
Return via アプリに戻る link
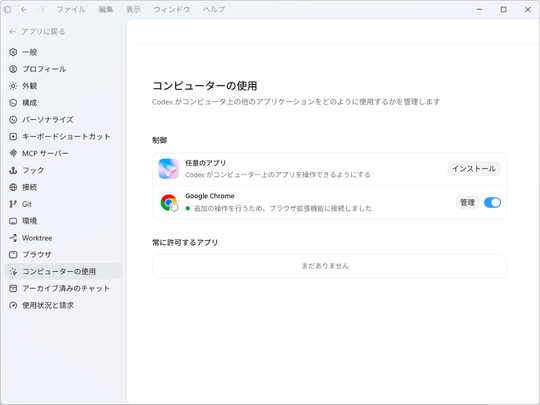pos(43,32)
